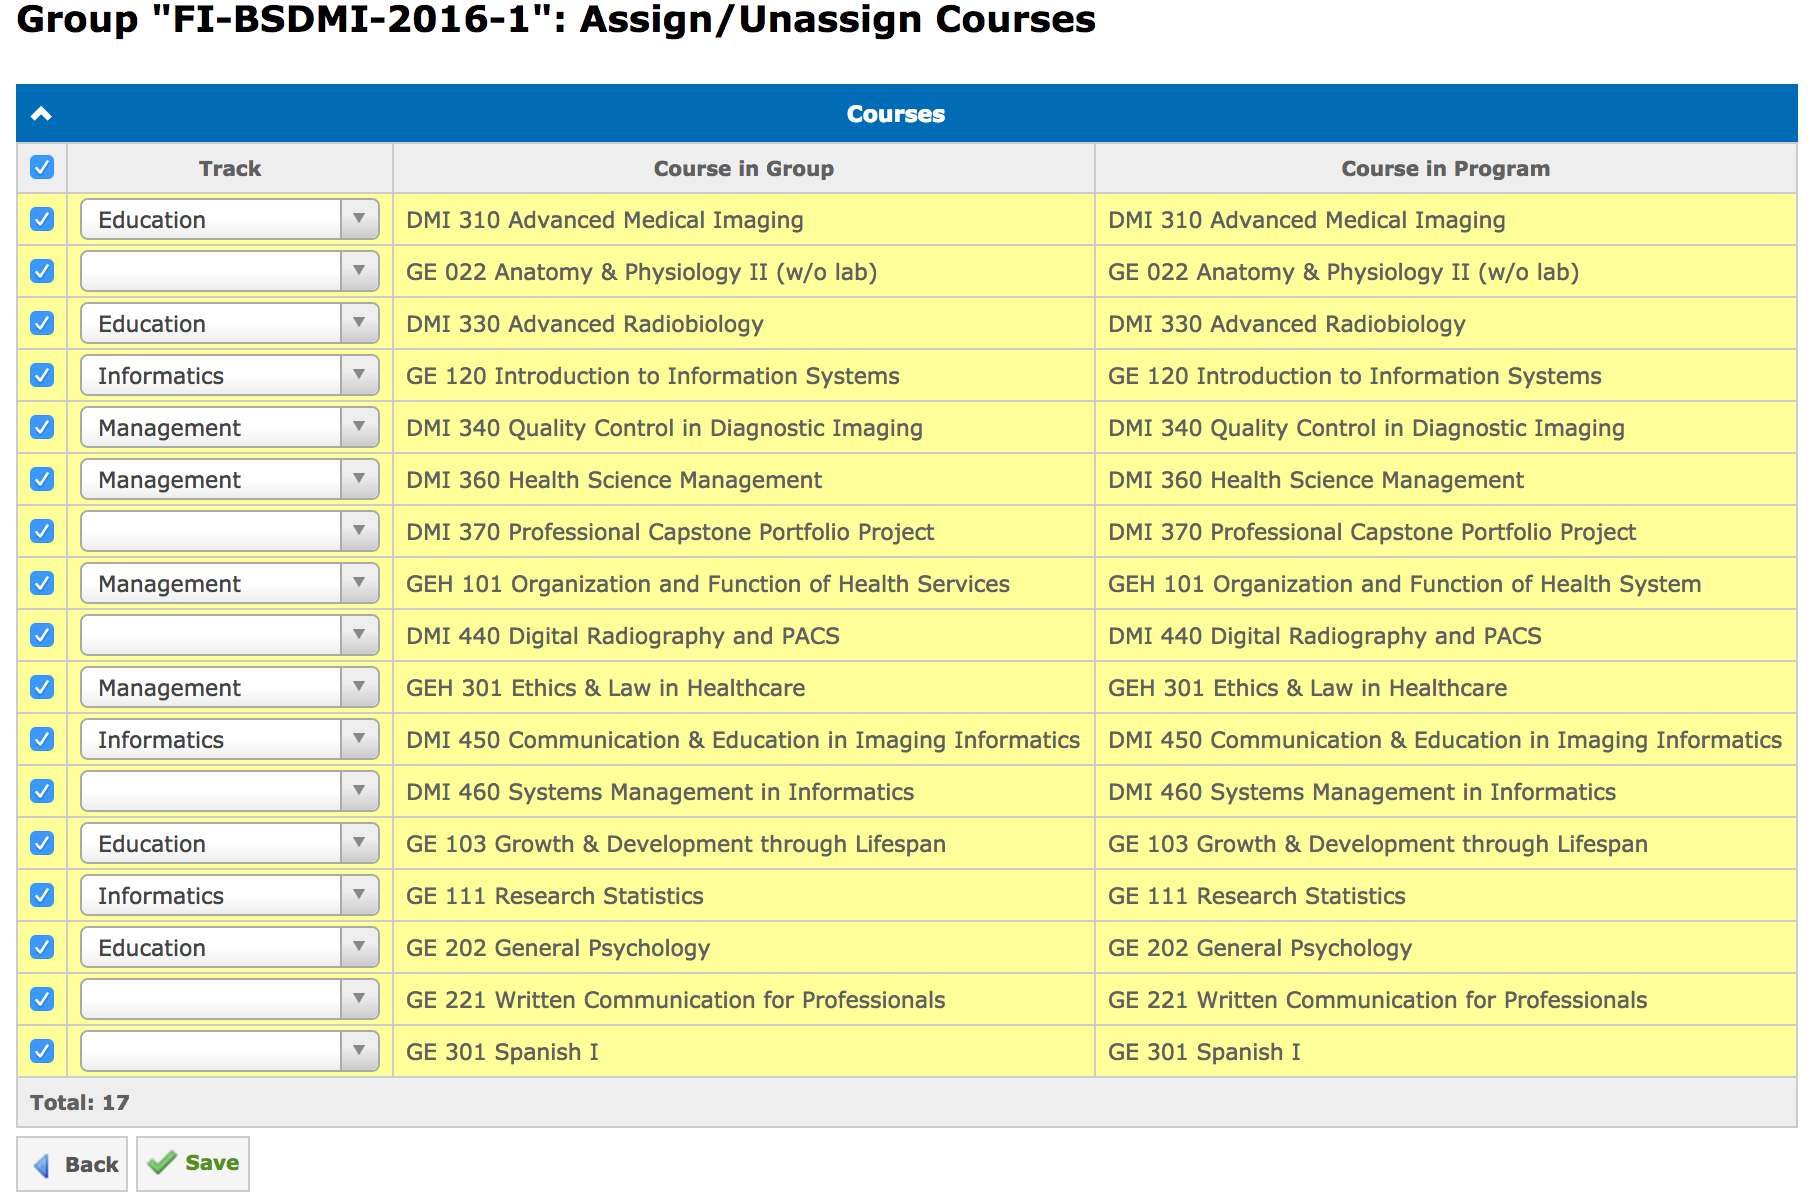Screen dimensions: 1808x1200
Task: Uncheck the GE 022 Anatomy & Physiology II row
Action: point(42,271)
